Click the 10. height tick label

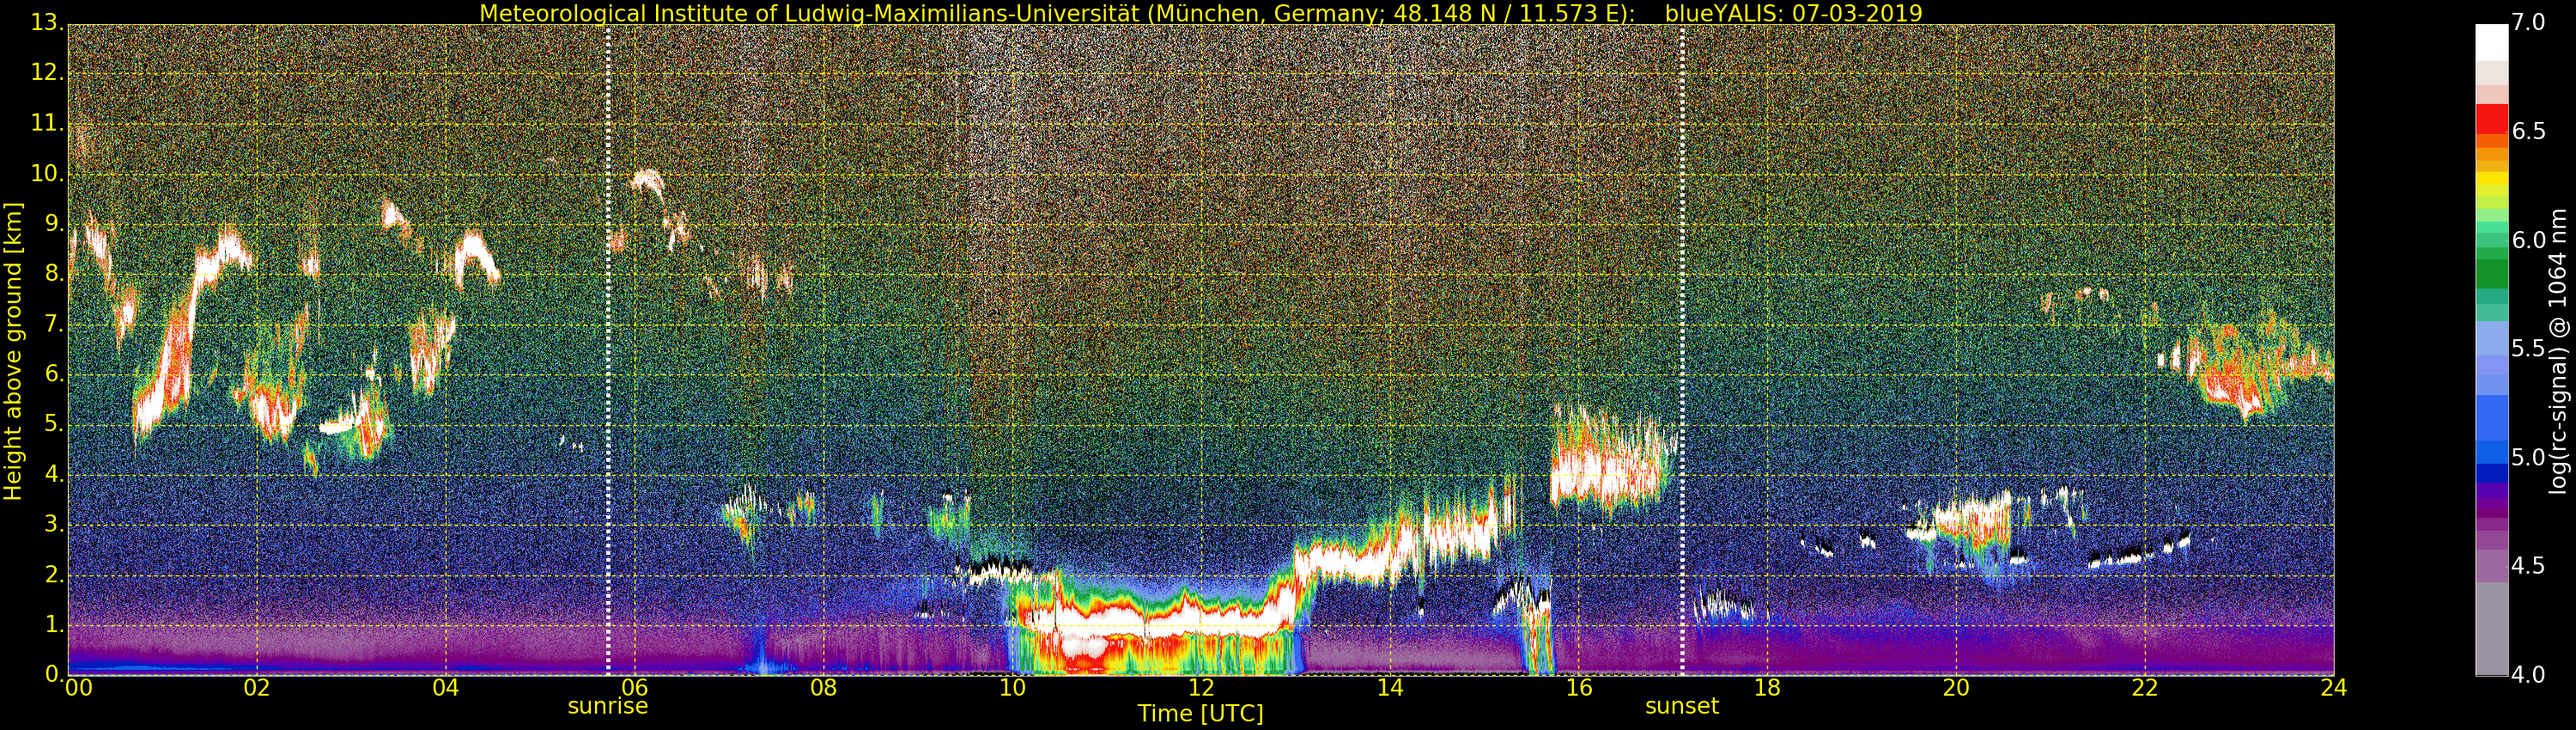tap(47, 173)
